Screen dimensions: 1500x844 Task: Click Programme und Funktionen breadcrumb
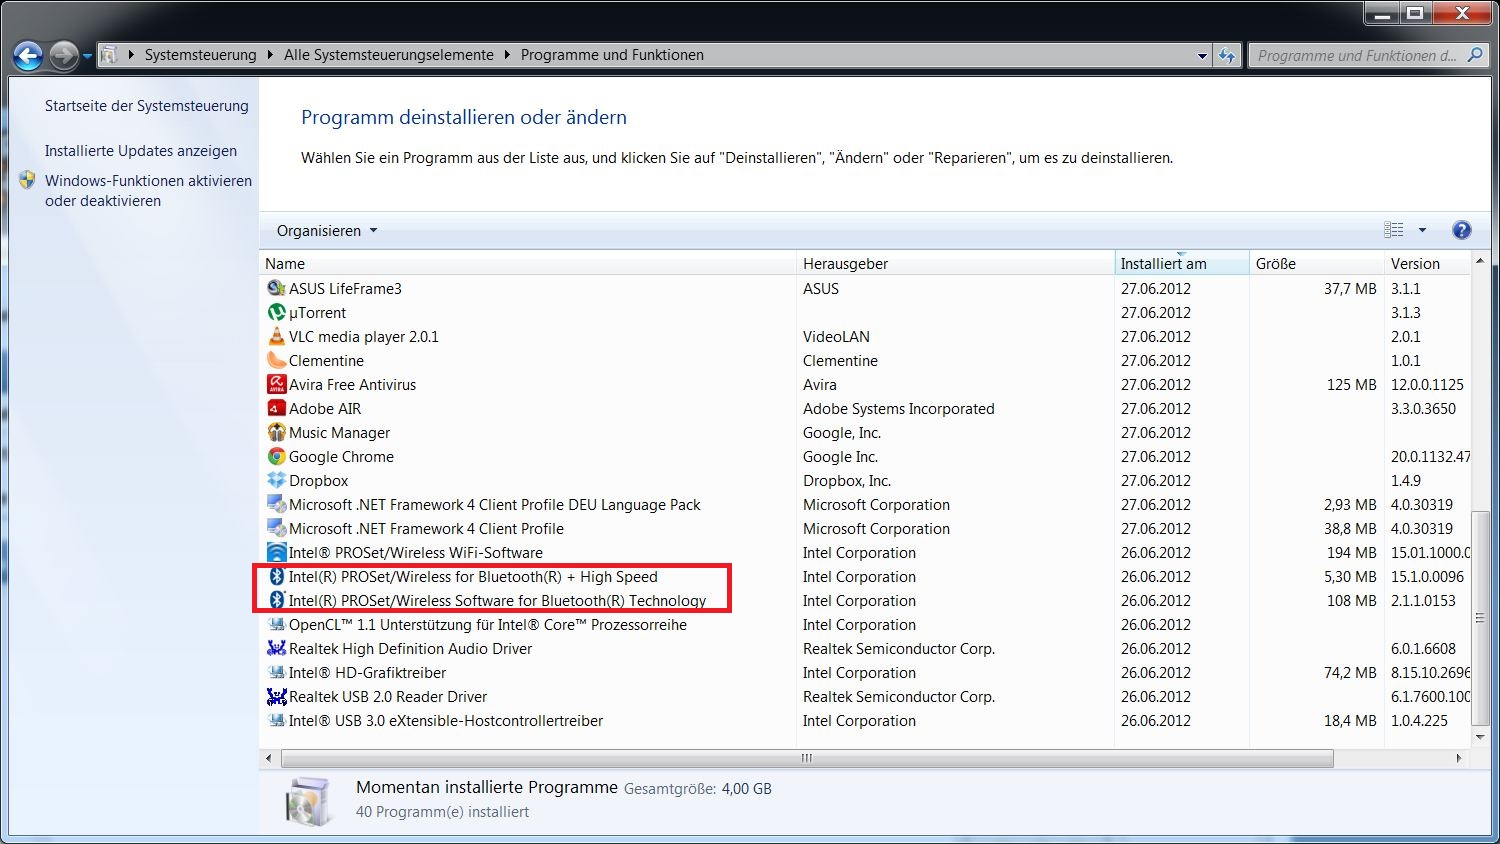[612, 55]
